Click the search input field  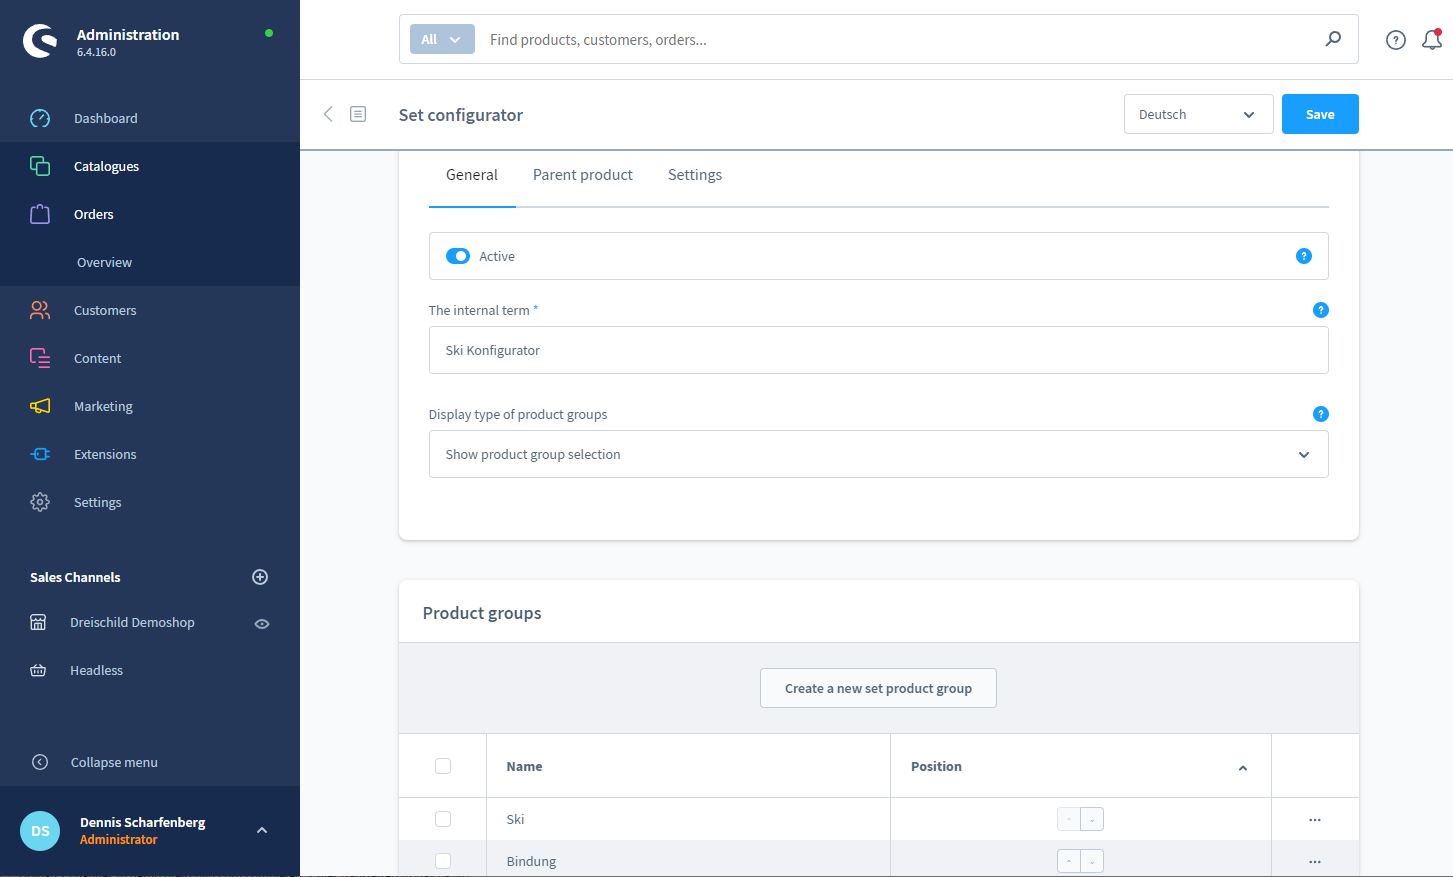point(900,39)
